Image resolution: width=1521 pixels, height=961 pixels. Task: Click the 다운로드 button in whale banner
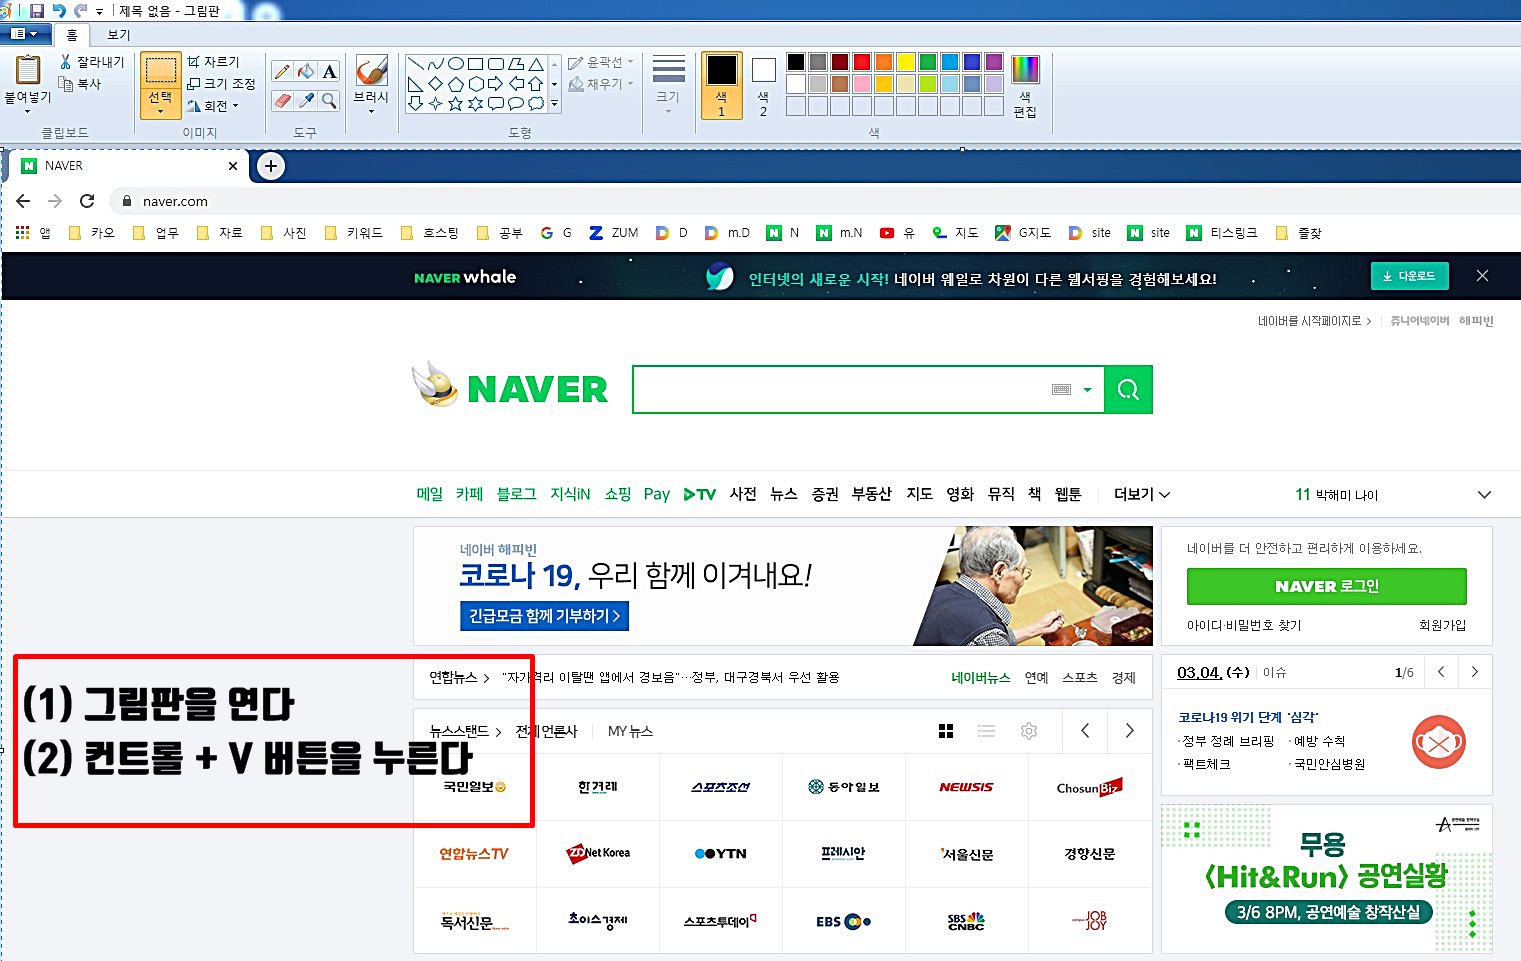1409,276
